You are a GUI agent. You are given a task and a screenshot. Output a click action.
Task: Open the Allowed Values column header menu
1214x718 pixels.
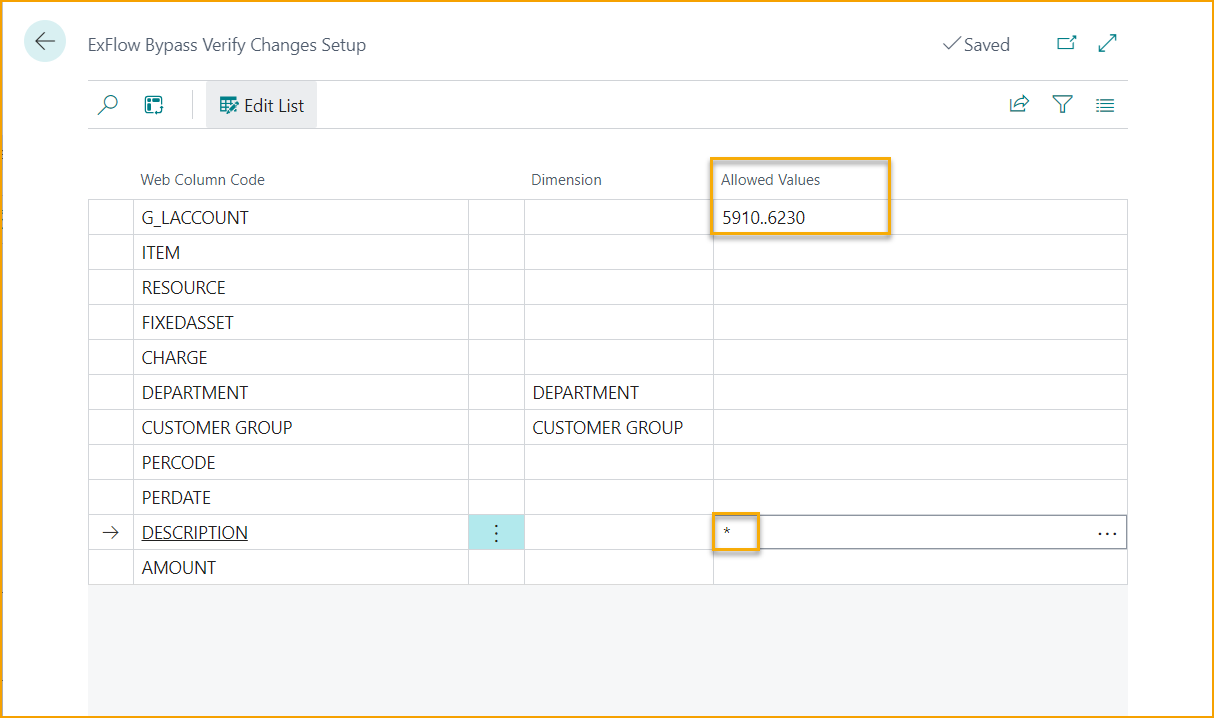click(x=770, y=179)
